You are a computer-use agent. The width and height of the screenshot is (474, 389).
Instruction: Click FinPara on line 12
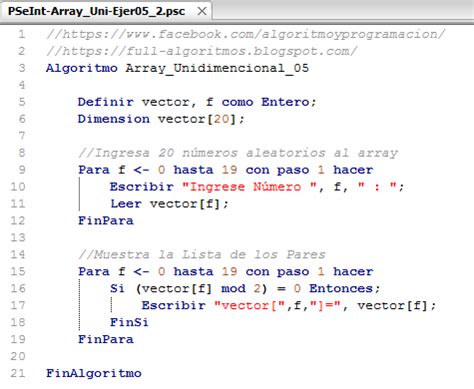106,221
